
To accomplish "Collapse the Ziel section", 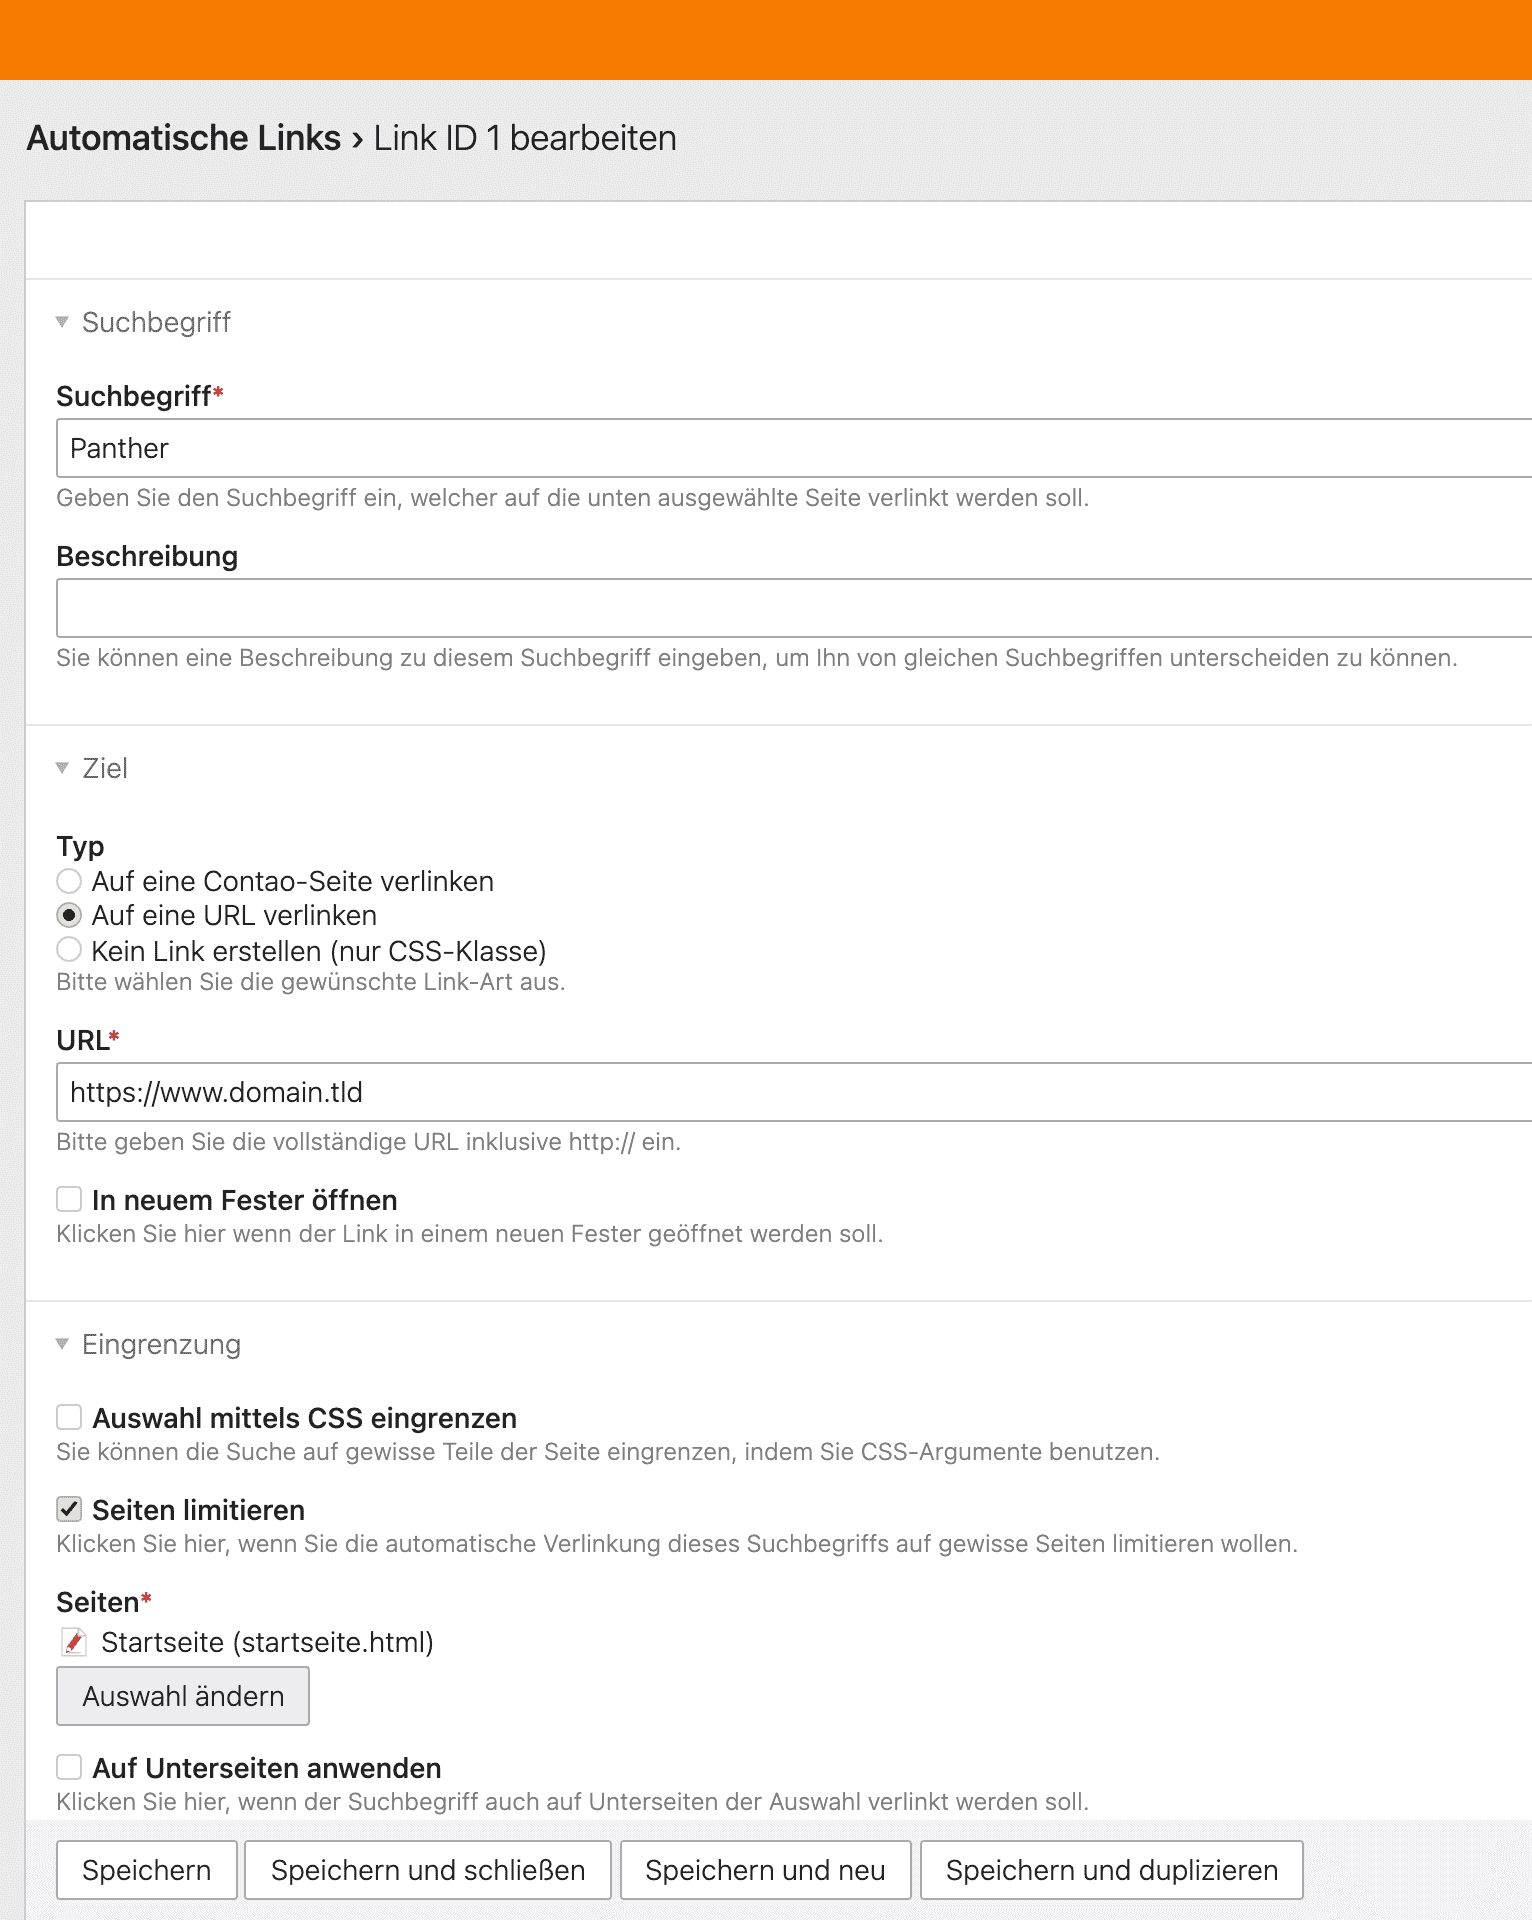I will pyautogui.click(x=62, y=768).
